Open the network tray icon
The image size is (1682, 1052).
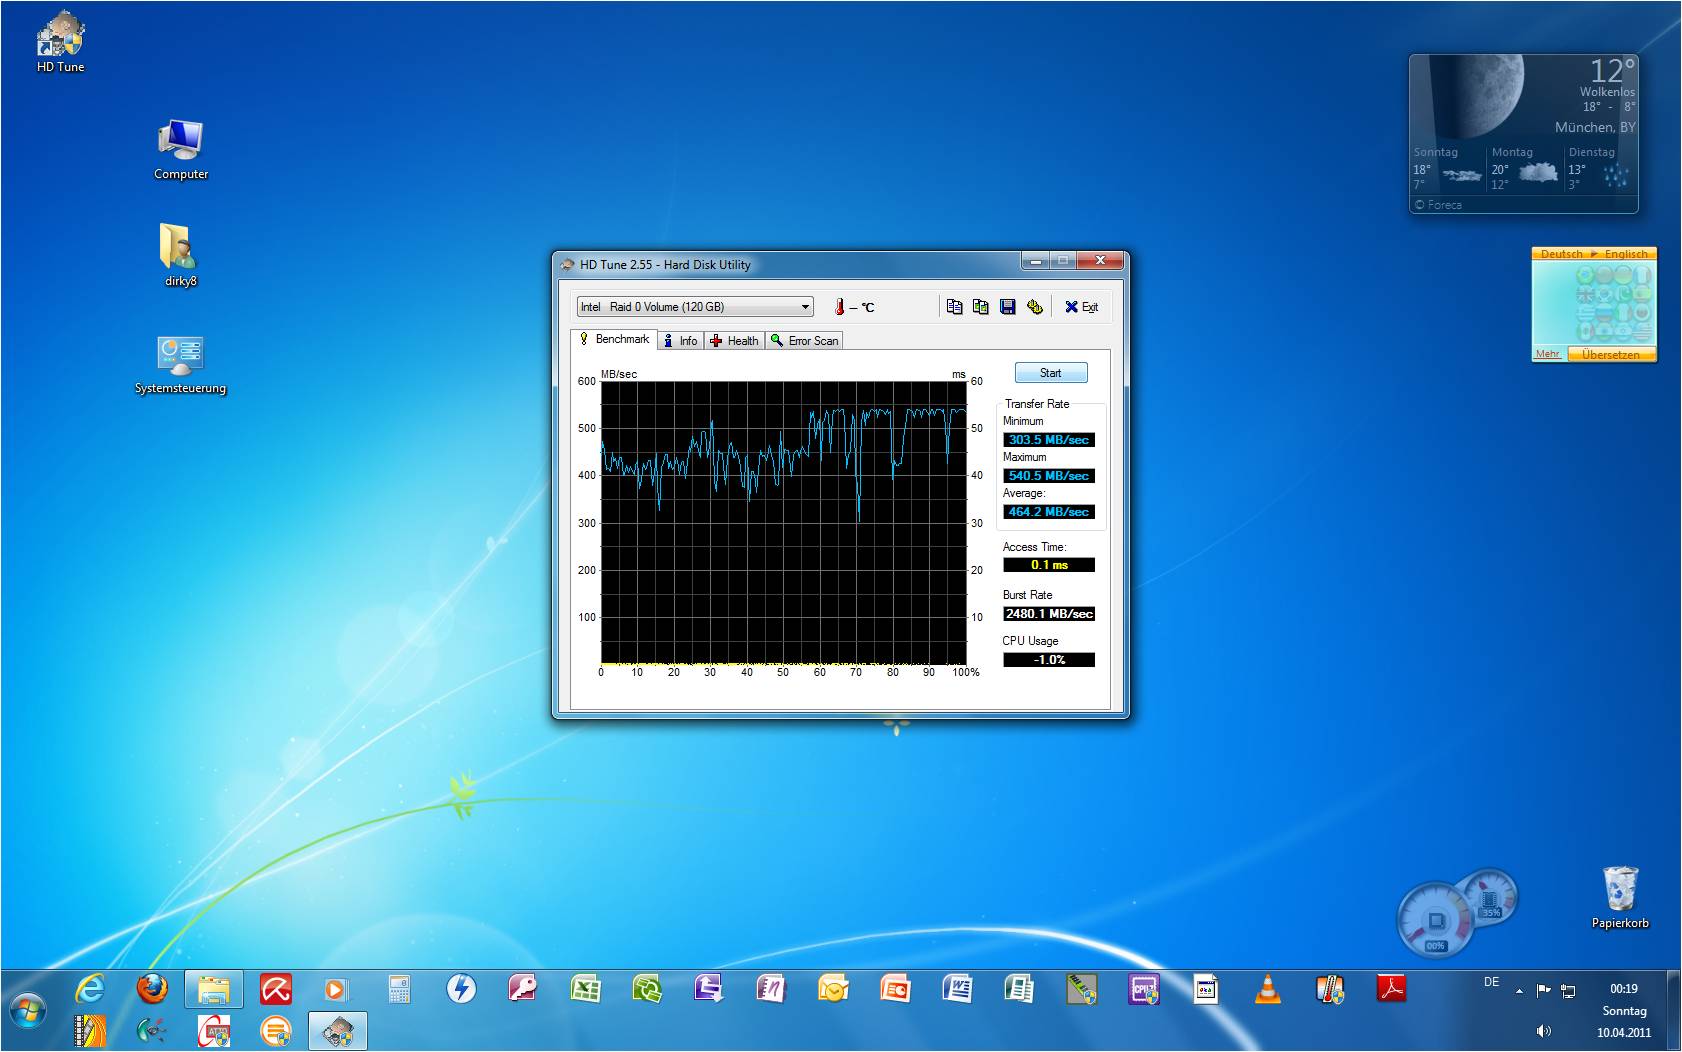click(1568, 991)
